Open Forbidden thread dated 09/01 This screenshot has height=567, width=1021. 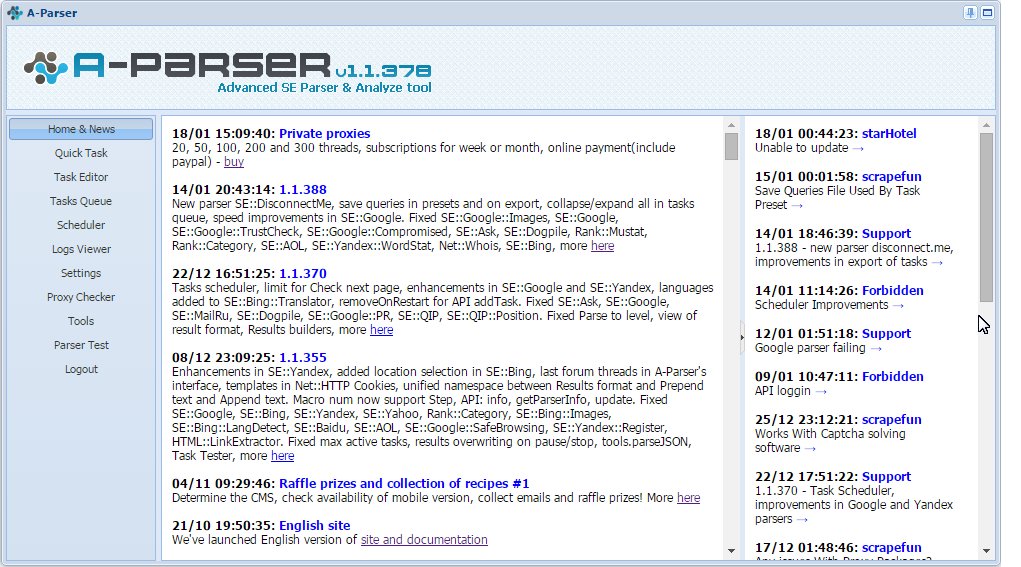click(892, 376)
